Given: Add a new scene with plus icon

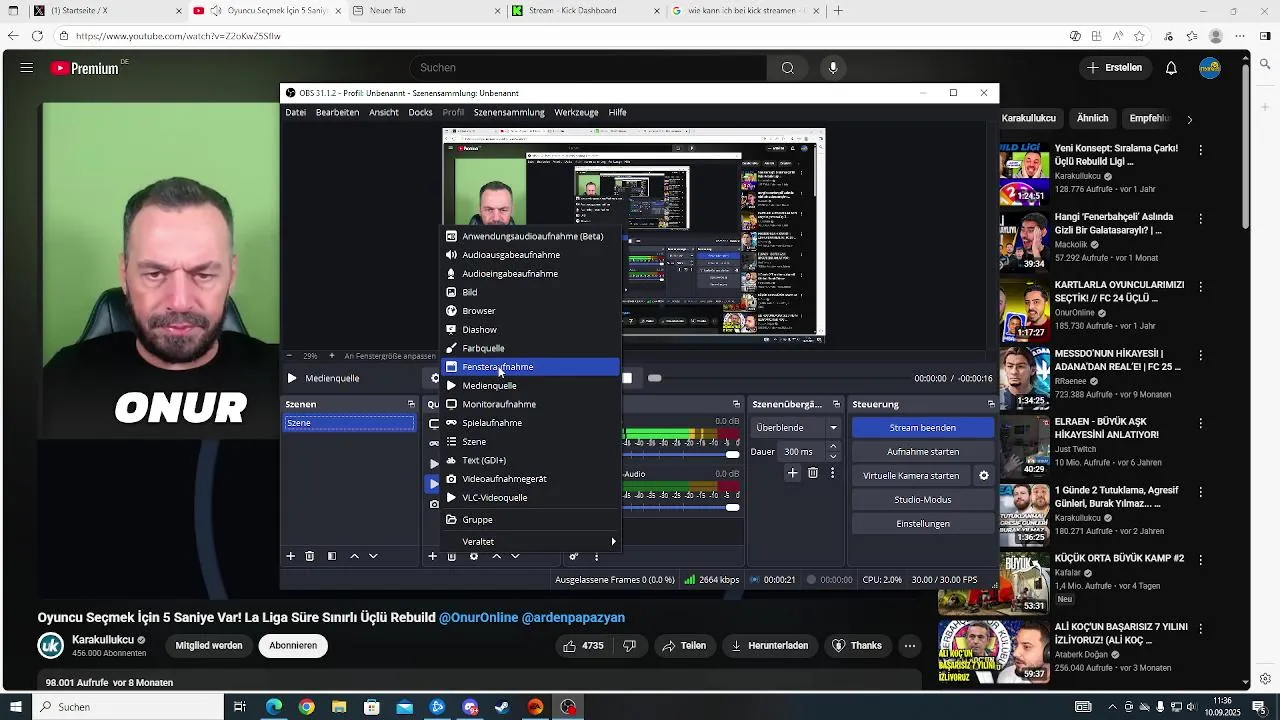Looking at the screenshot, I should 291,556.
